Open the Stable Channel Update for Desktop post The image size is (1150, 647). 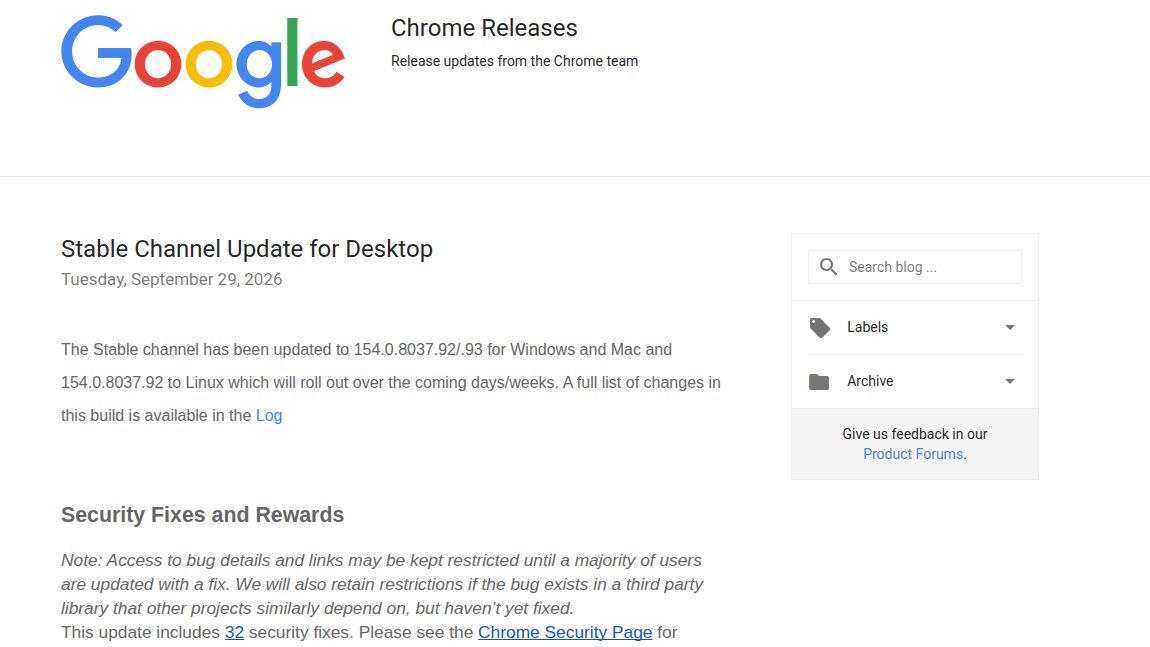point(246,249)
